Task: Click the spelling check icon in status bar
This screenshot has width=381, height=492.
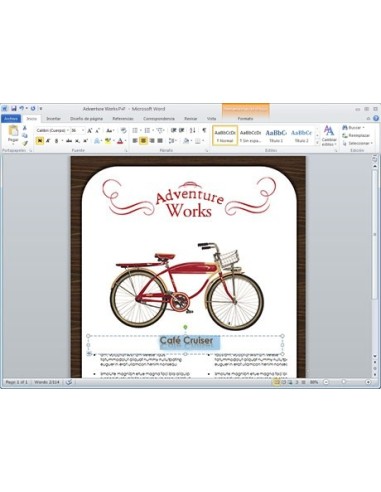Action: [69, 382]
